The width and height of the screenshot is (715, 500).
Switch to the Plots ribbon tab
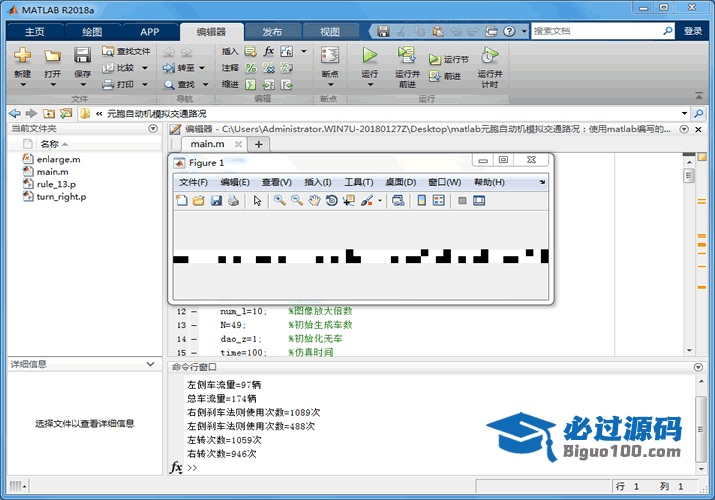click(92, 31)
